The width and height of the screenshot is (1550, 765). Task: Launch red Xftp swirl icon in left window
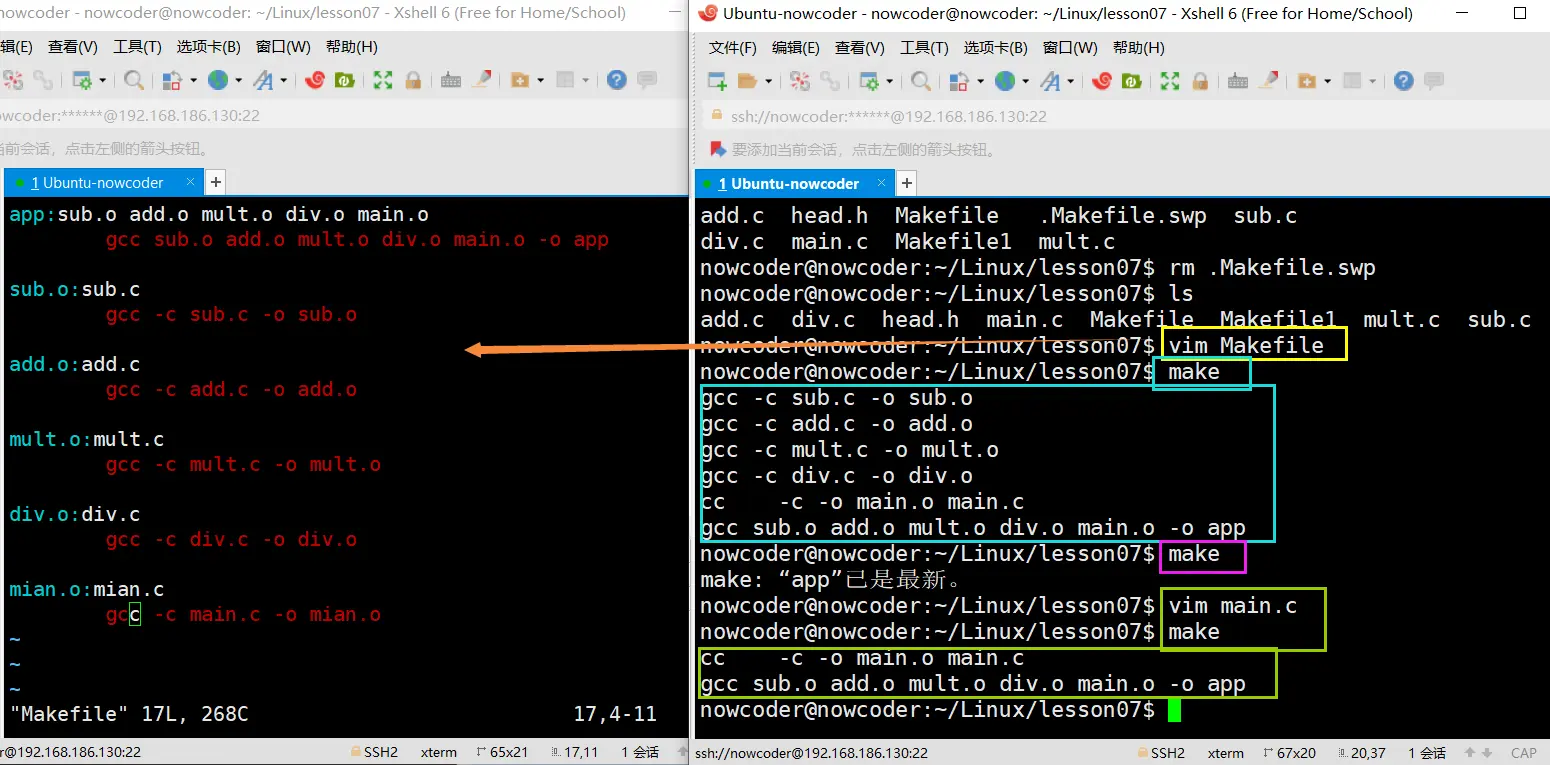click(315, 81)
